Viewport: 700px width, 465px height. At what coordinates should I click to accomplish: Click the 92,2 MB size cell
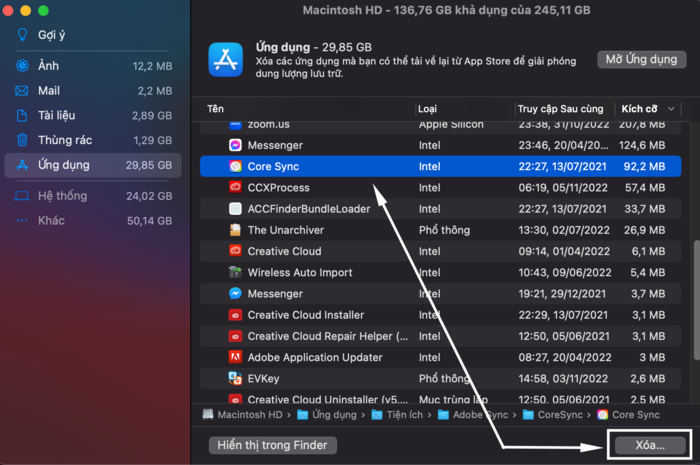pos(644,166)
